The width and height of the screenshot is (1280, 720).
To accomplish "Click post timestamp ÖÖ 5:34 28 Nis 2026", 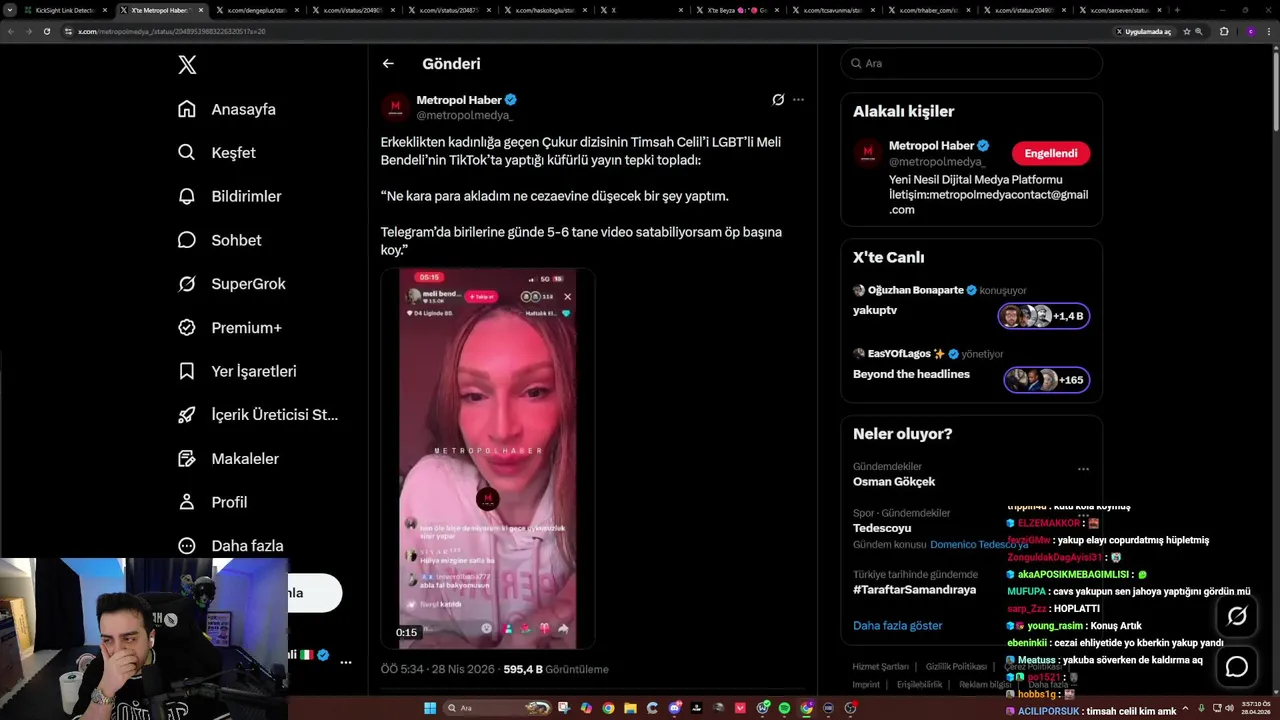I will click(x=438, y=669).
